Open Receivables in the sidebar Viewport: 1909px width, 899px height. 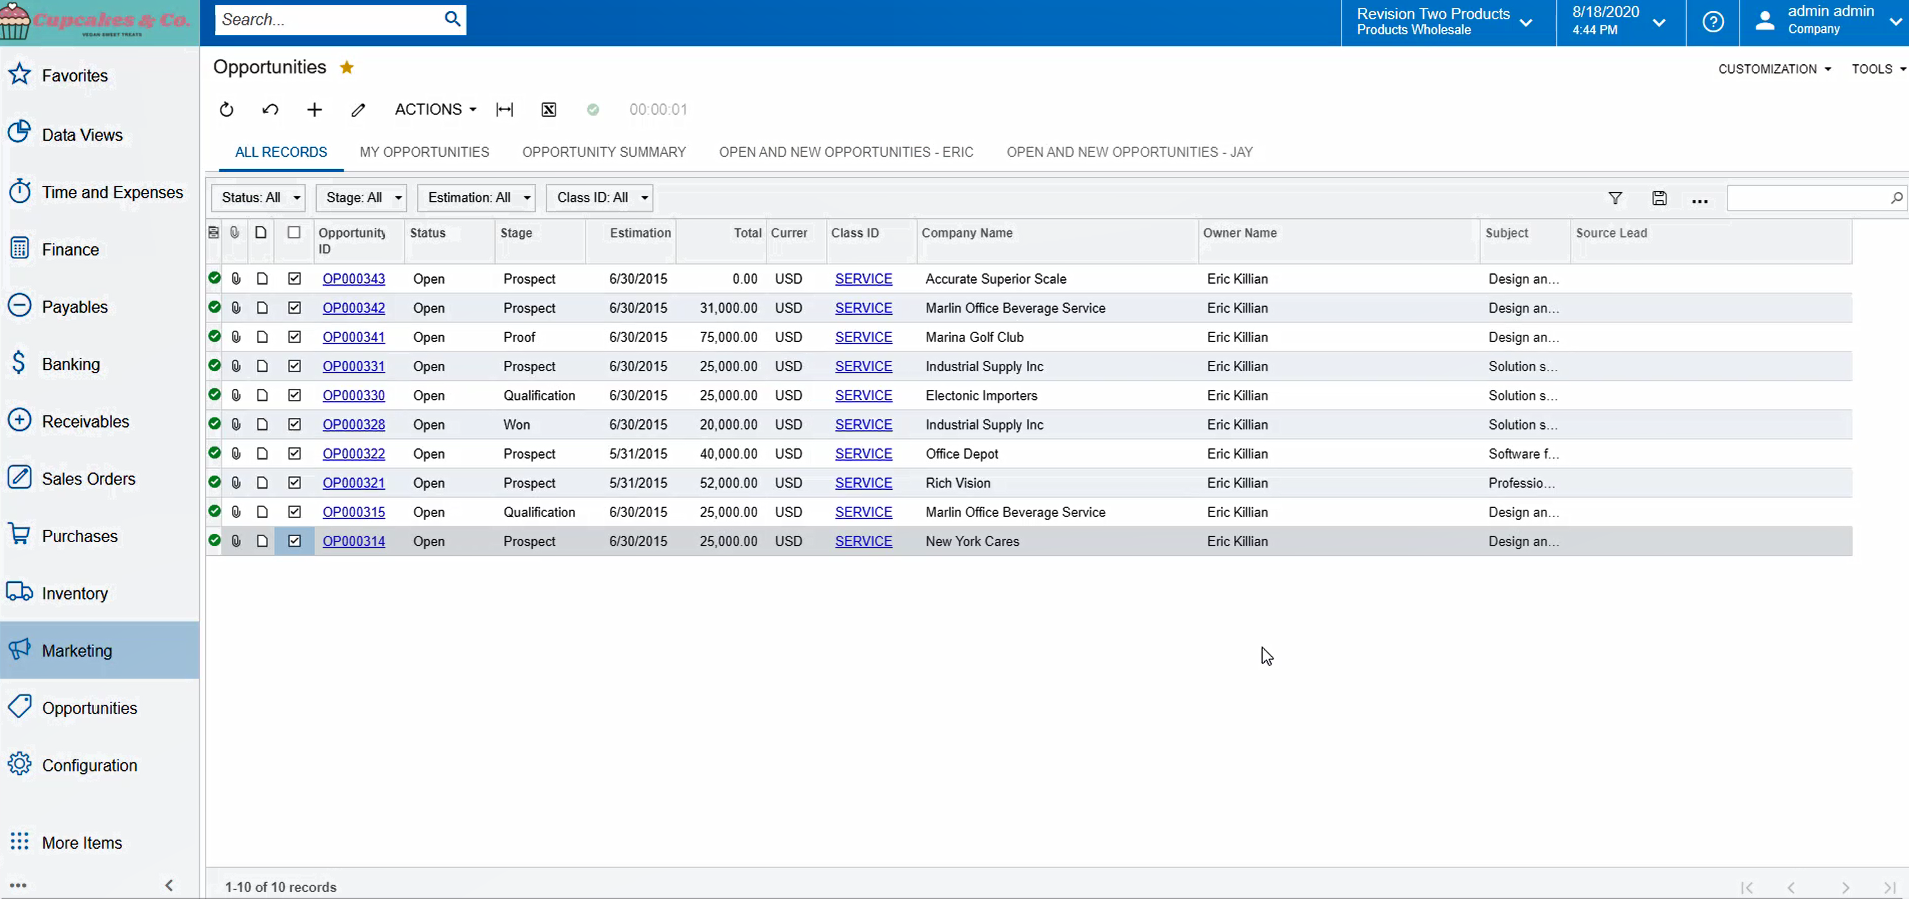tap(100, 421)
